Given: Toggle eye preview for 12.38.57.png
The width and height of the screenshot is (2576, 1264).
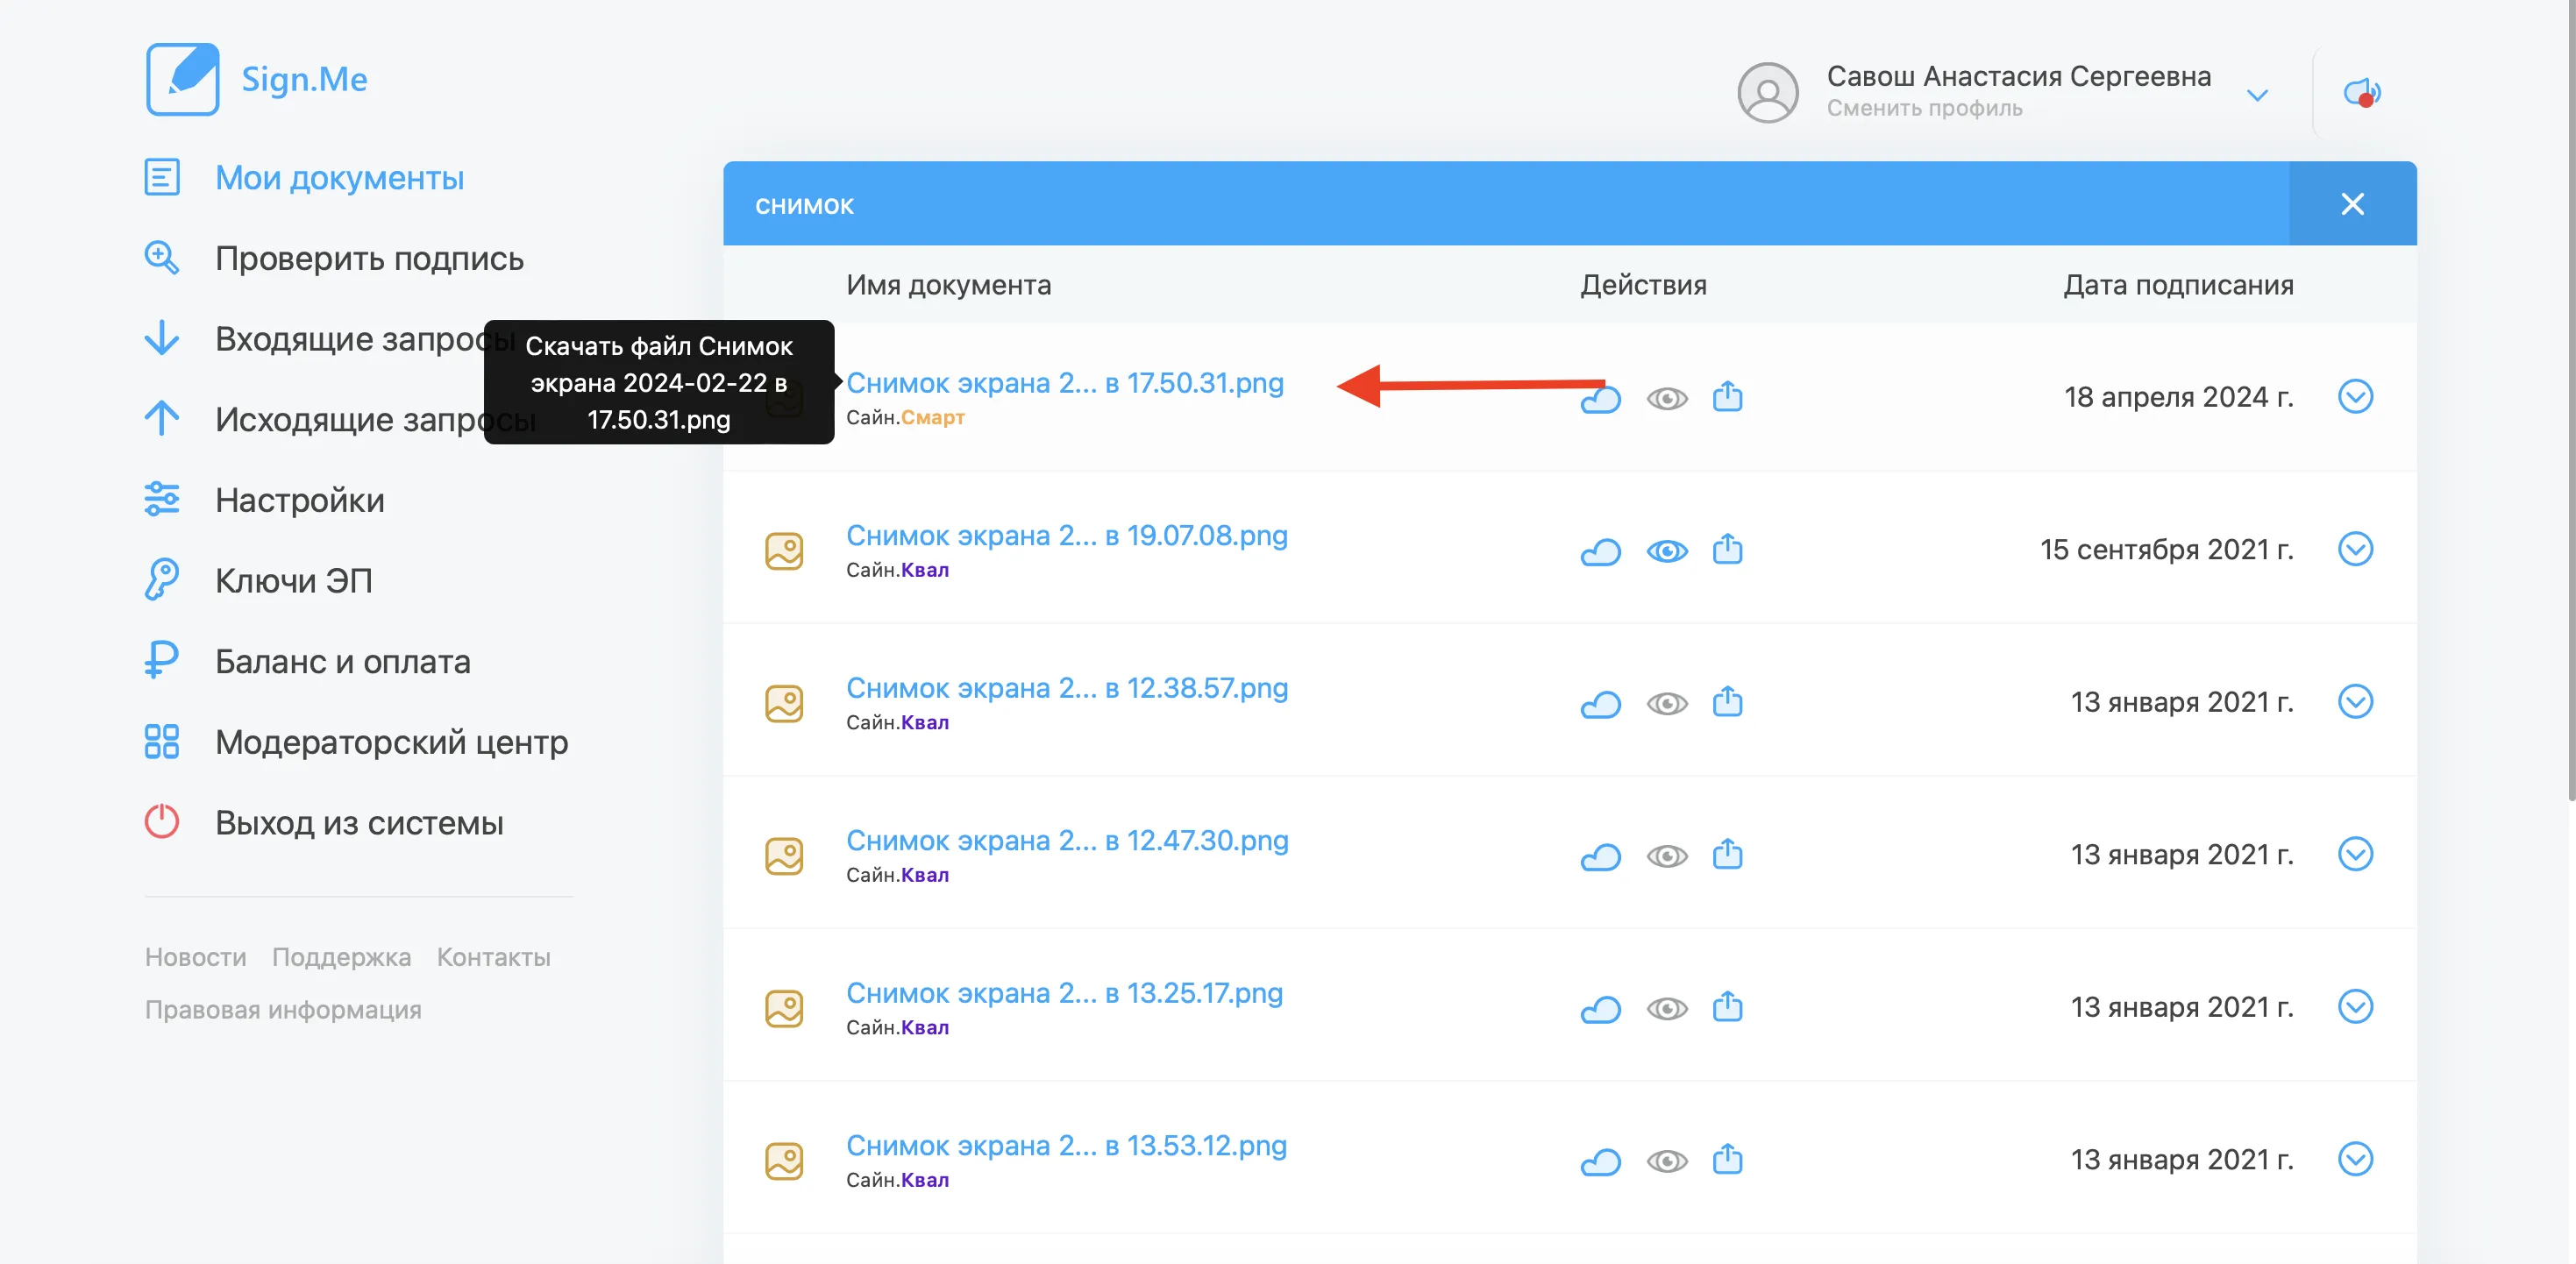Looking at the screenshot, I should click(1667, 704).
